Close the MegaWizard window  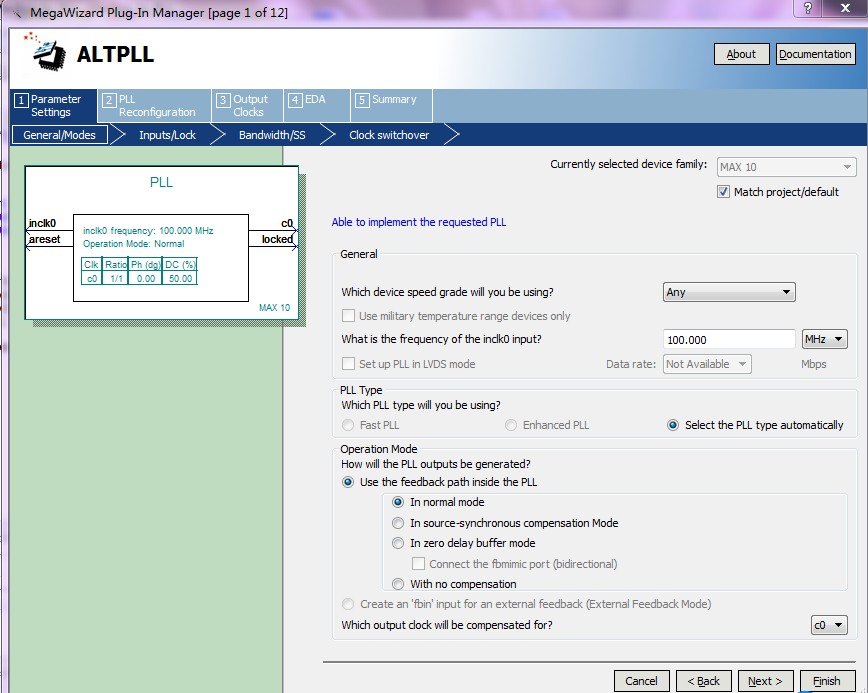pos(845,8)
